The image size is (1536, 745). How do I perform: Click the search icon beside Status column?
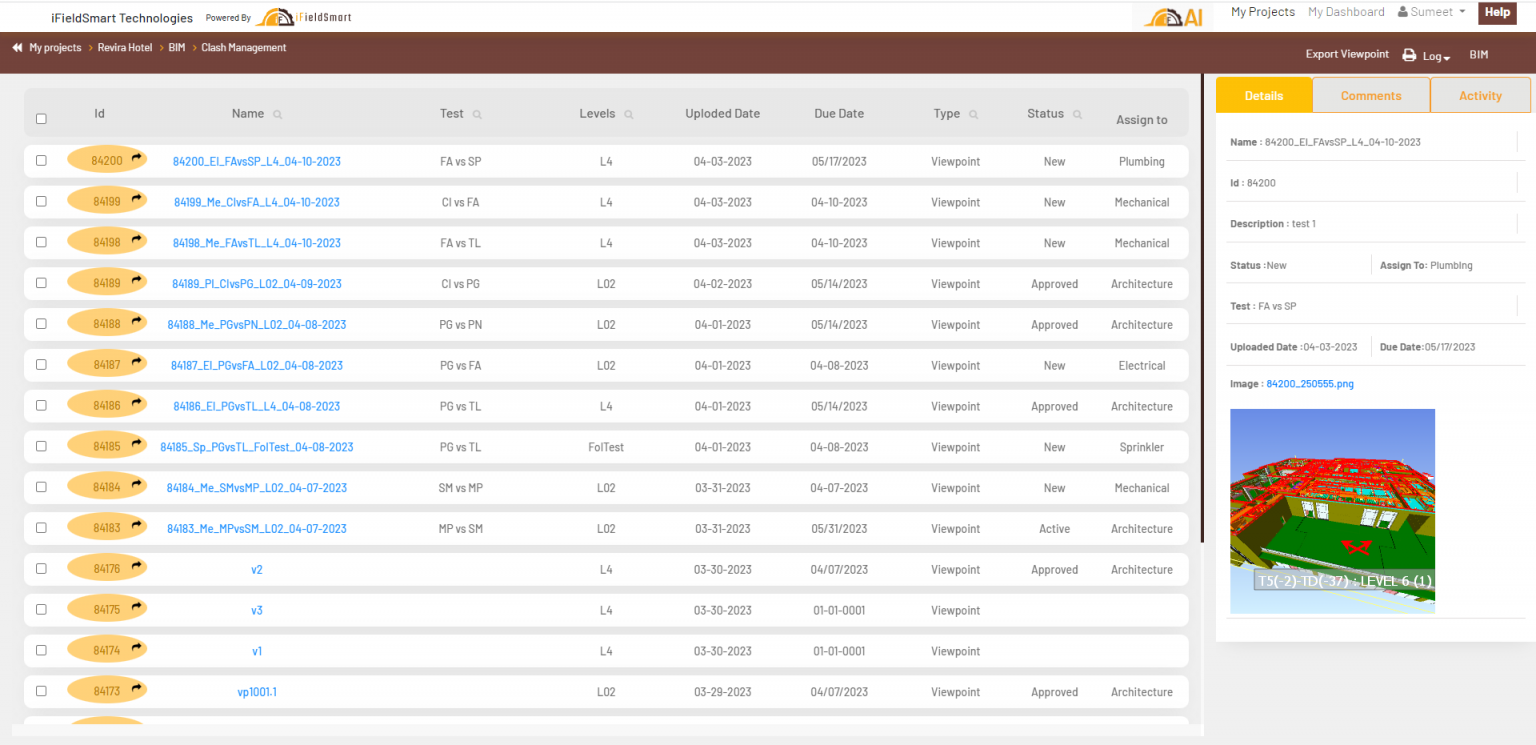[1077, 115]
